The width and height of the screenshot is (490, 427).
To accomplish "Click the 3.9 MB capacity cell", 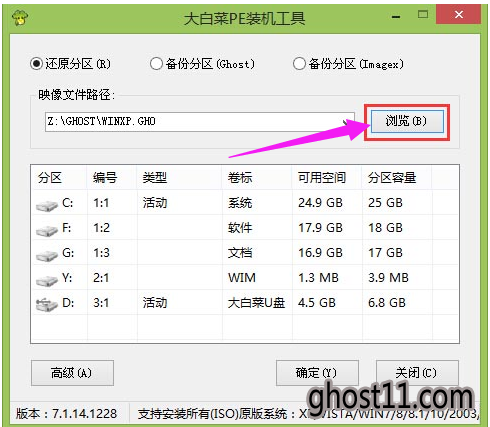I will pos(388,278).
